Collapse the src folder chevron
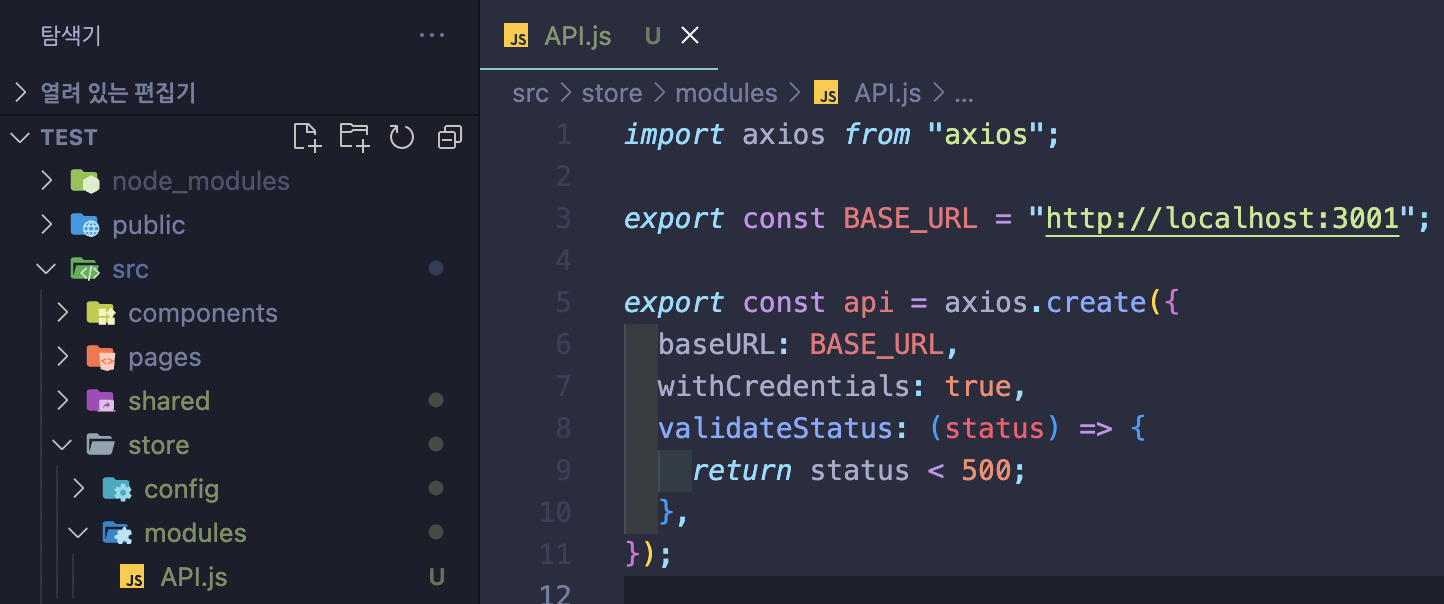This screenshot has height=604, width=1444. tap(46, 269)
